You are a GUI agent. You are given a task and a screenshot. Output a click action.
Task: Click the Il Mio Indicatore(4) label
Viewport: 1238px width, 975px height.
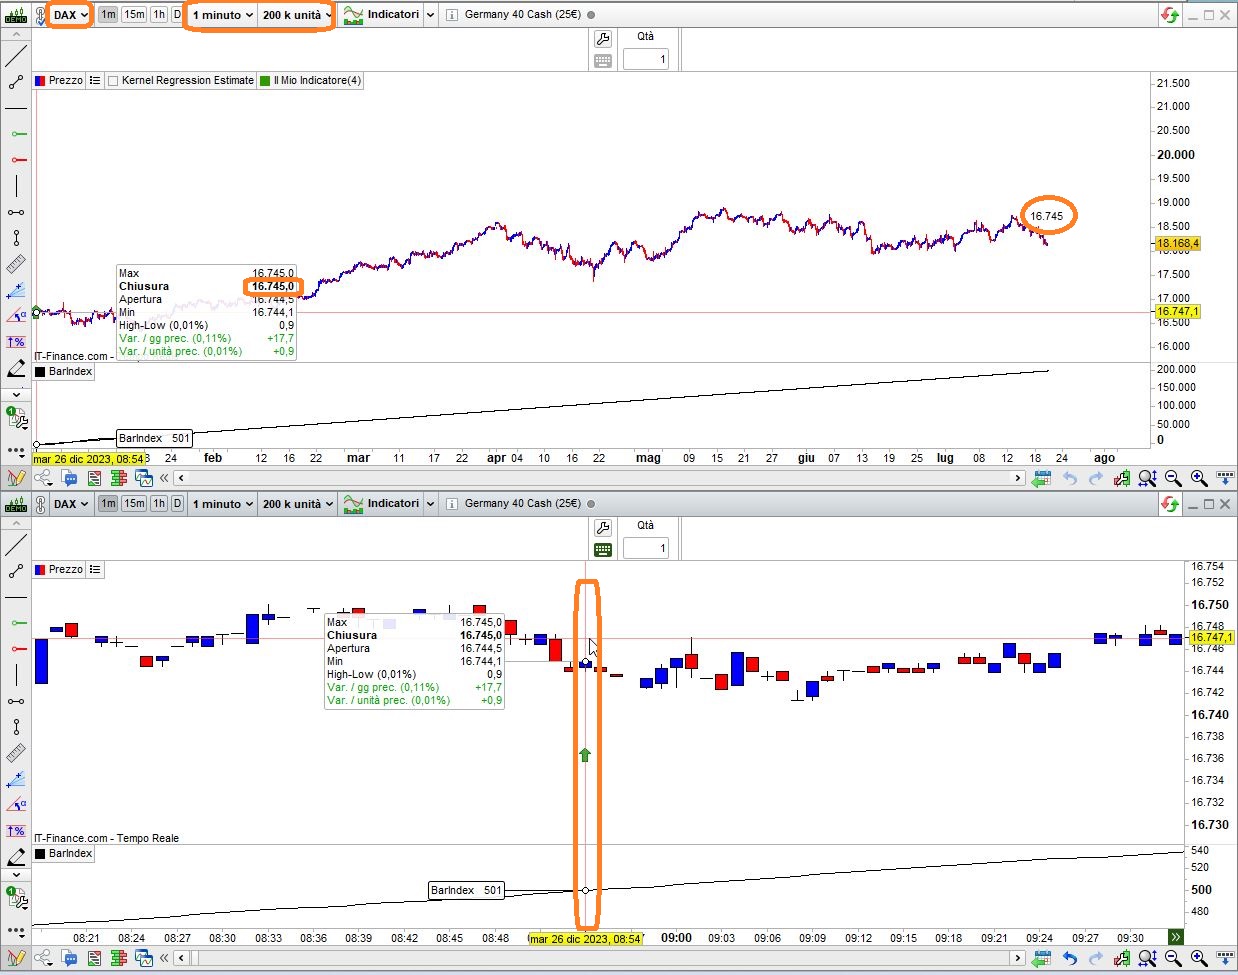coord(318,81)
